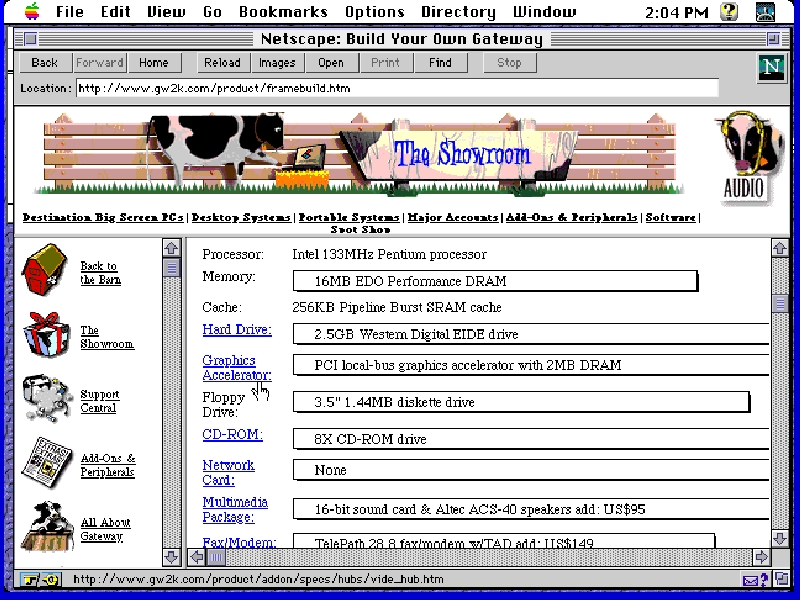Follow the Fax/Modem link
The image size is (800, 600).
[239, 542]
